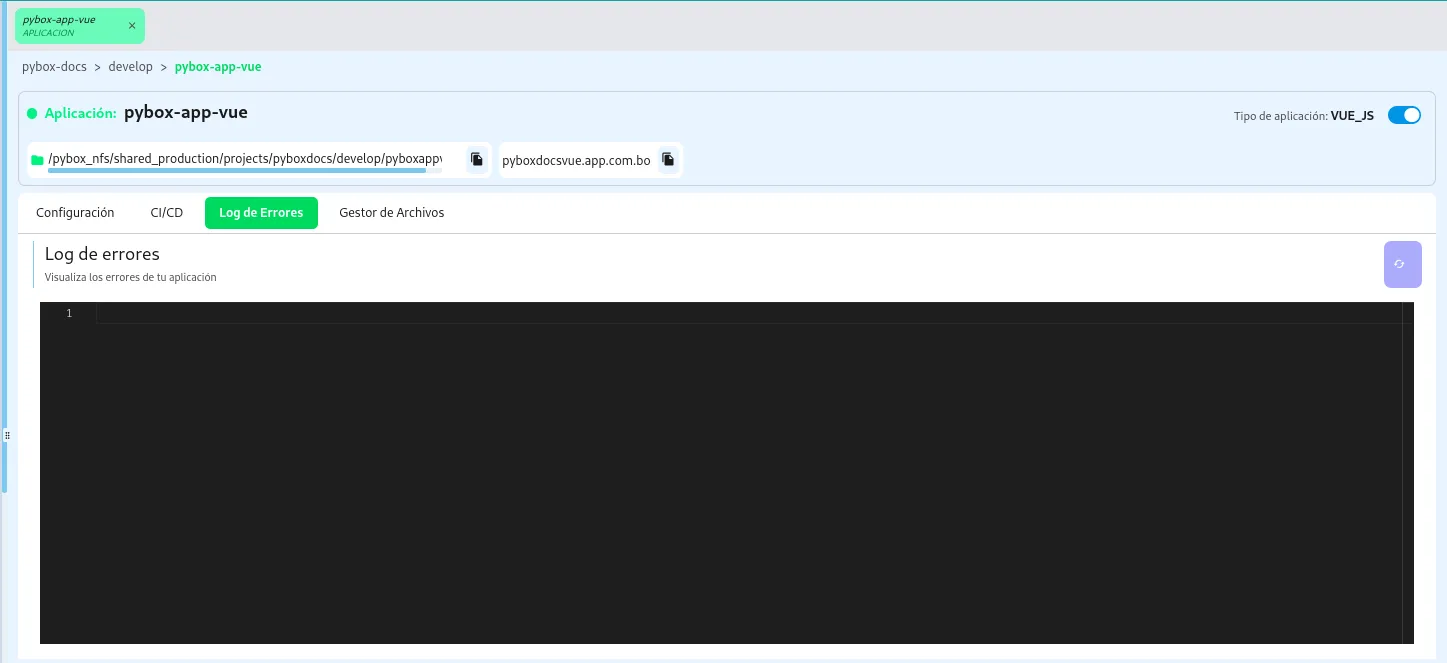Click 'Visualiza los errores de tu aplicación' subtitle
Image resolution: width=1447 pixels, height=663 pixels.
[x=130, y=277]
